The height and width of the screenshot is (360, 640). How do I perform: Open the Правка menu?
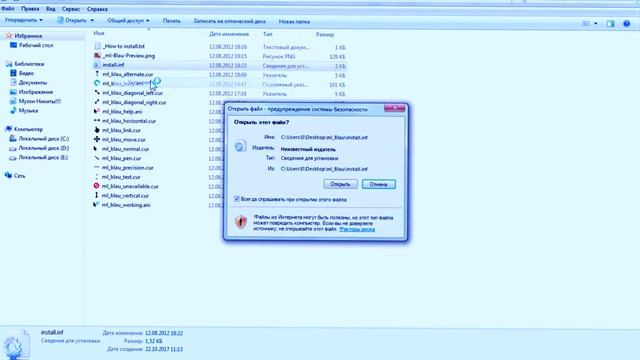click(x=30, y=9)
